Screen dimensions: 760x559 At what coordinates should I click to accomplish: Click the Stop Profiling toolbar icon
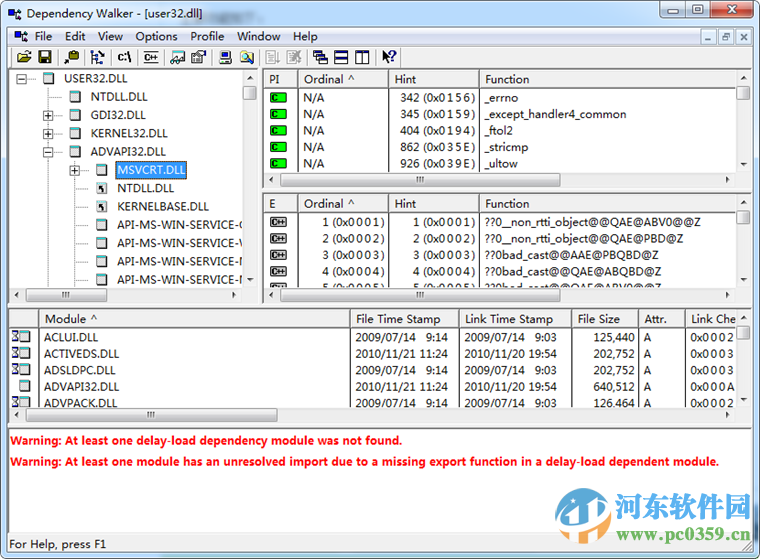[294, 57]
